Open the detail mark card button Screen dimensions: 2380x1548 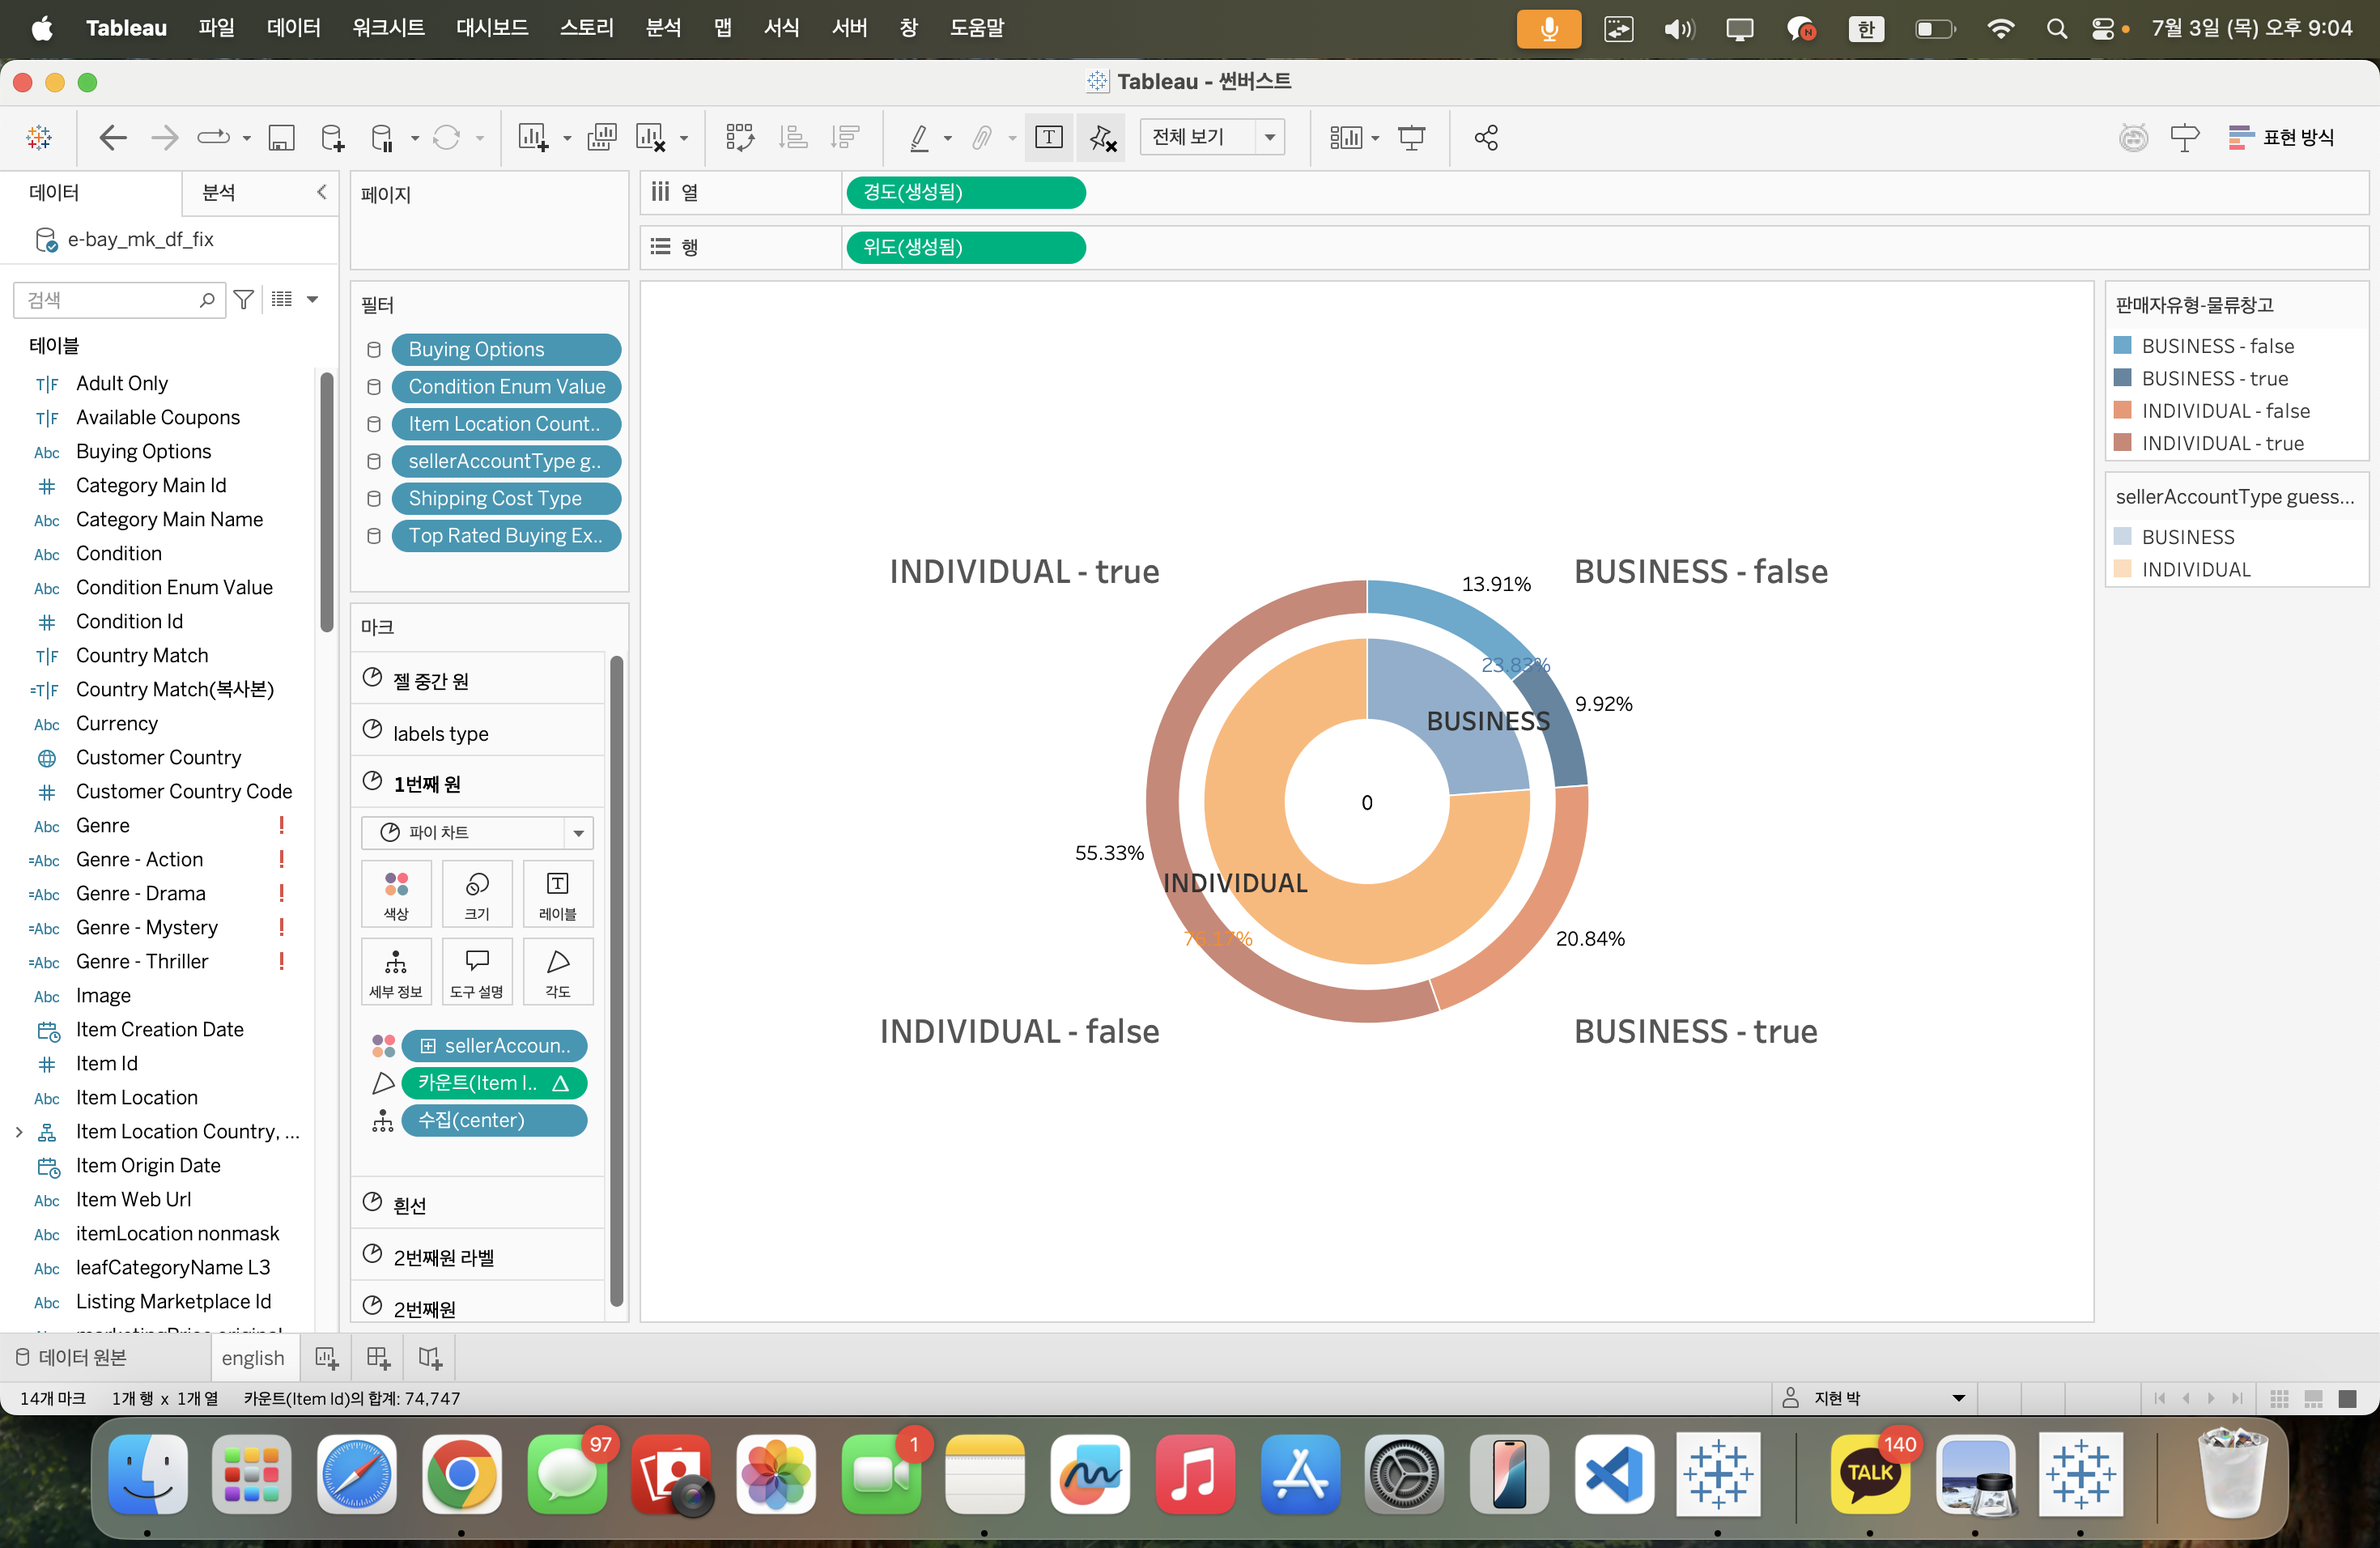click(396, 972)
